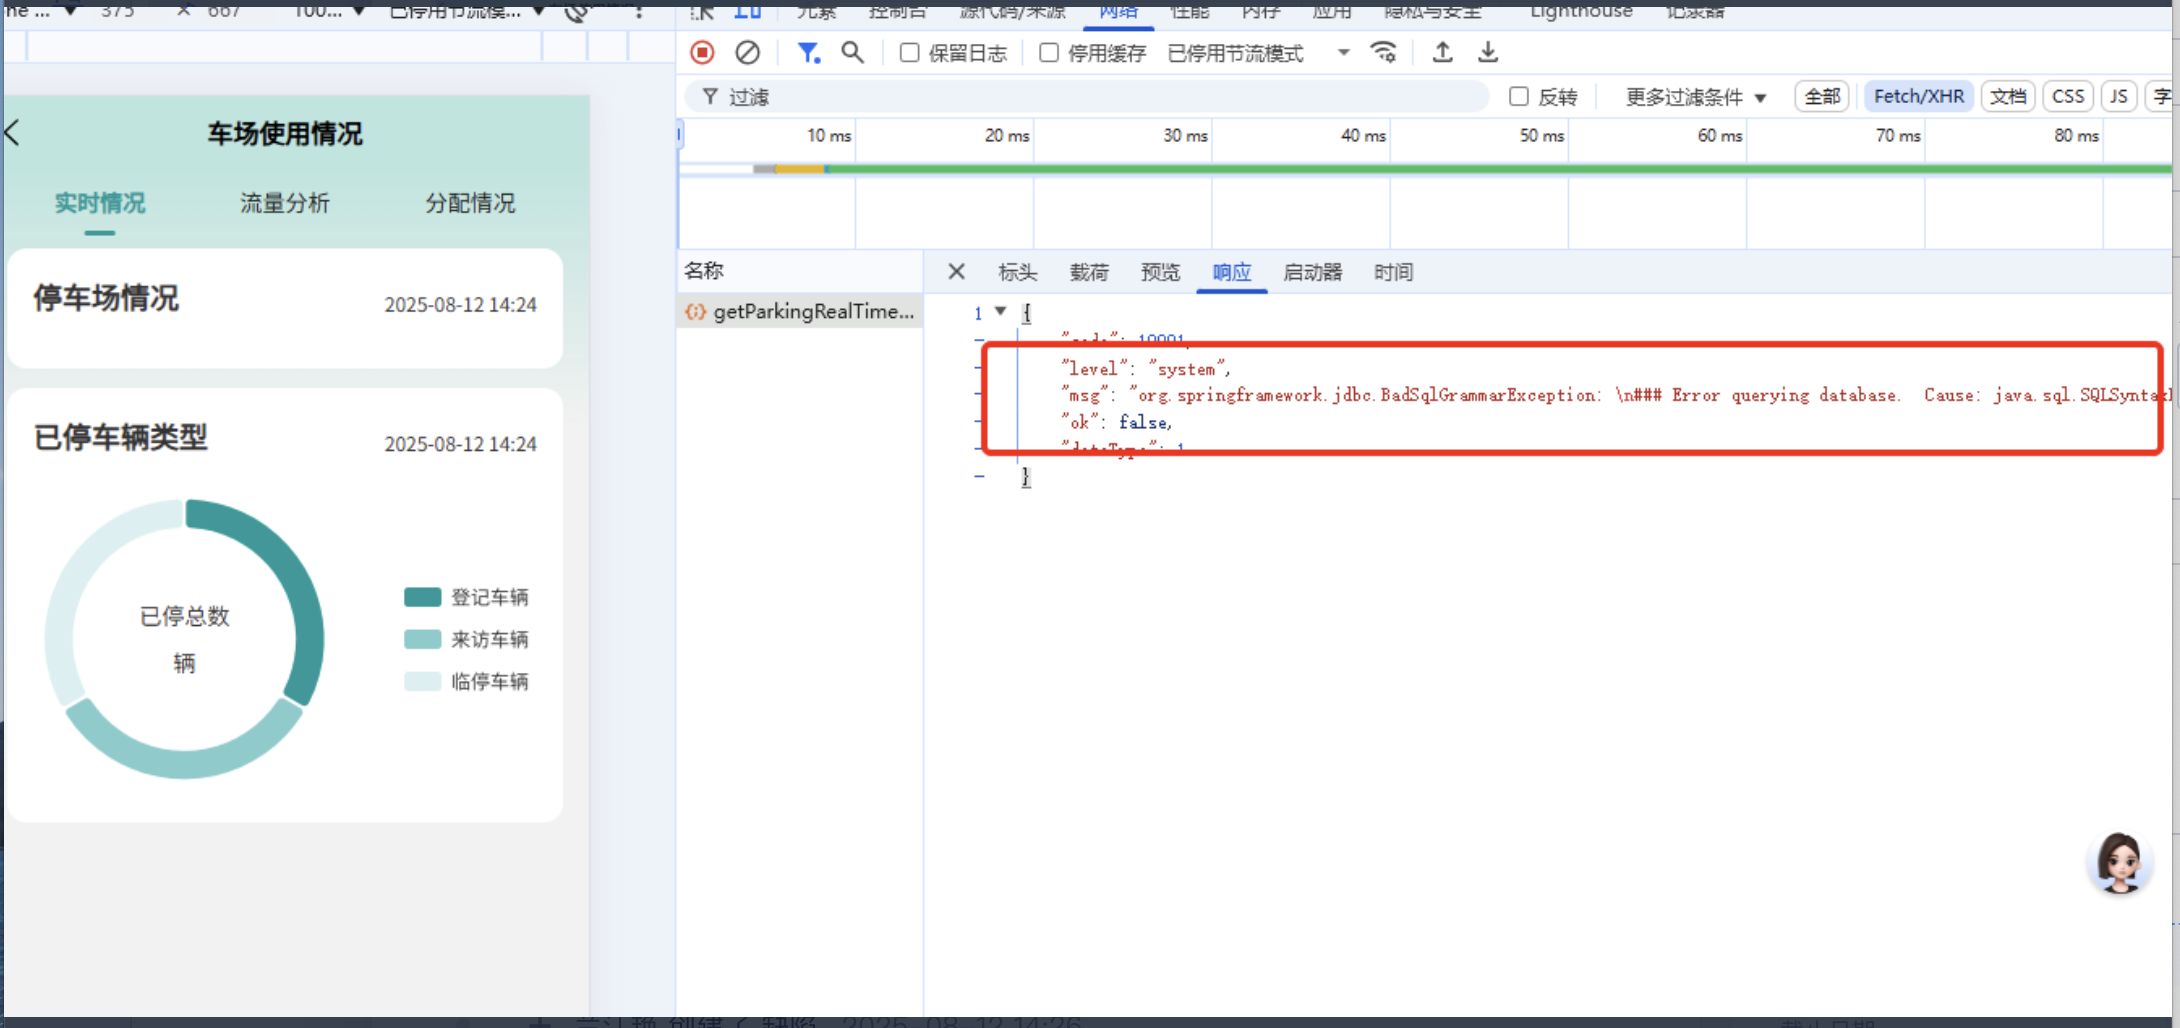
Task: Click the export HAR download icon
Action: (x=1488, y=52)
